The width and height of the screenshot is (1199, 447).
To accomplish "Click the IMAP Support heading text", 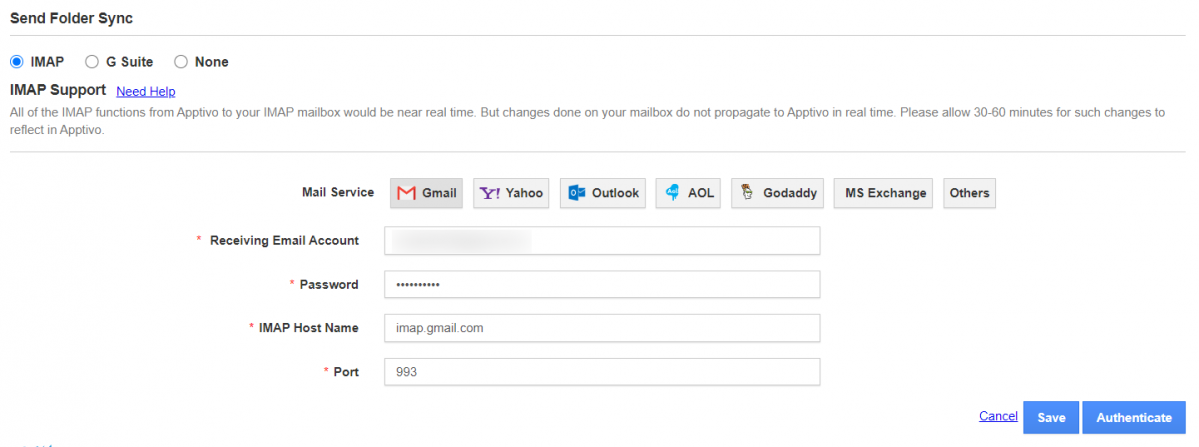I will (x=57, y=90).
